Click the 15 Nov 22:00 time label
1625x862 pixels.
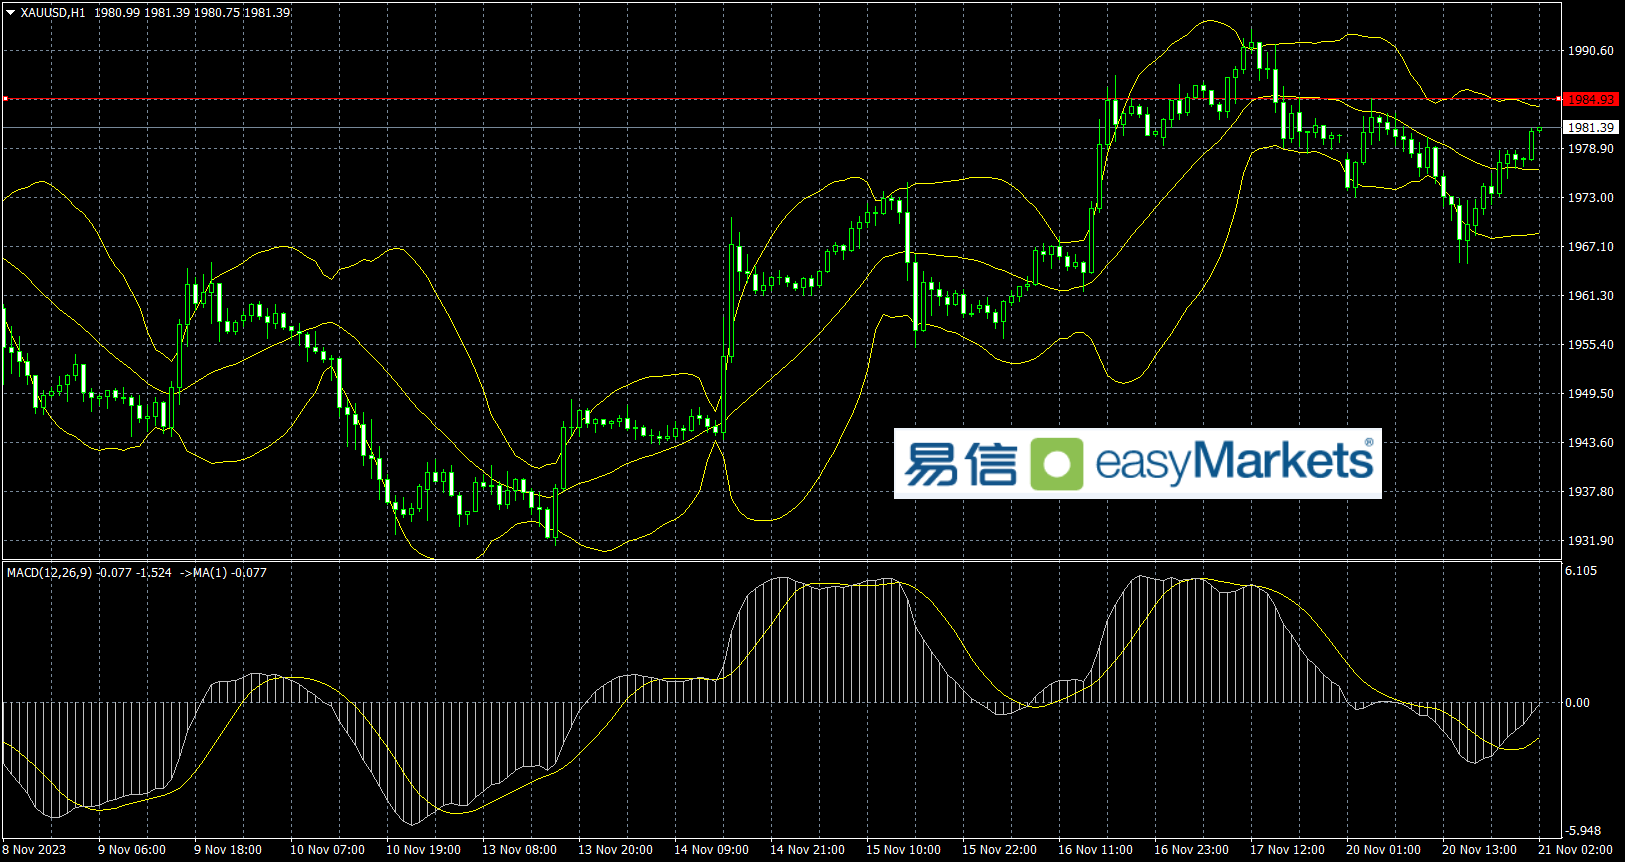tap(1000, 850)
